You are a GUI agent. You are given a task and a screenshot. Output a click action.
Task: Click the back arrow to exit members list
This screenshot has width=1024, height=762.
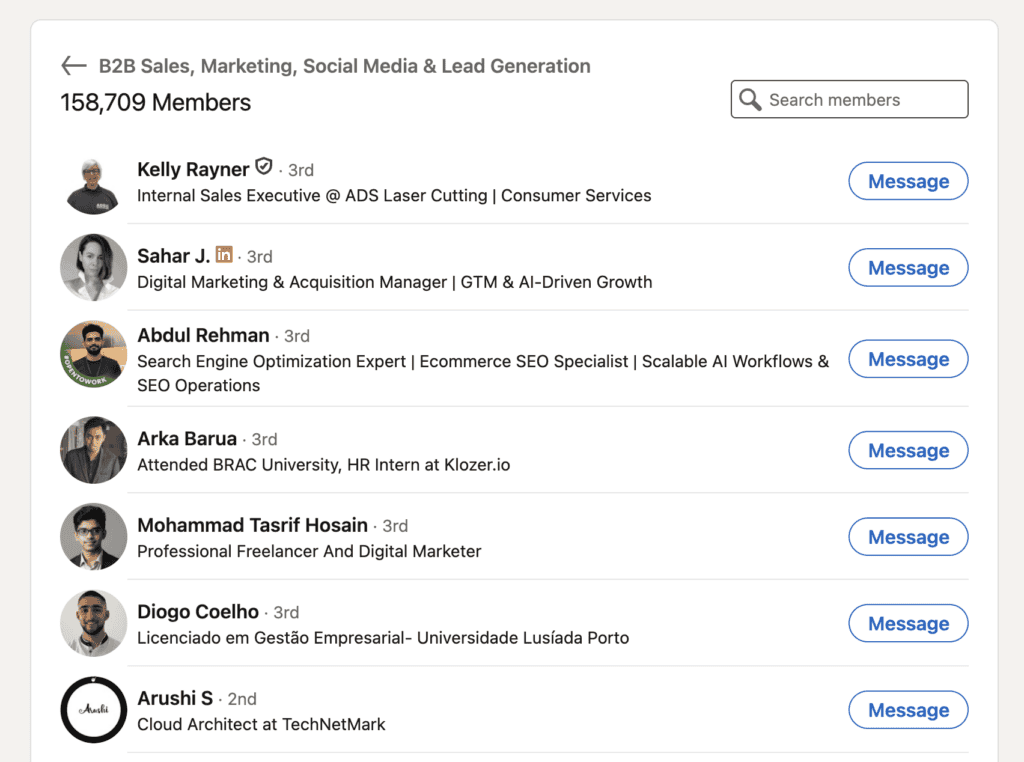coord(73,65)
